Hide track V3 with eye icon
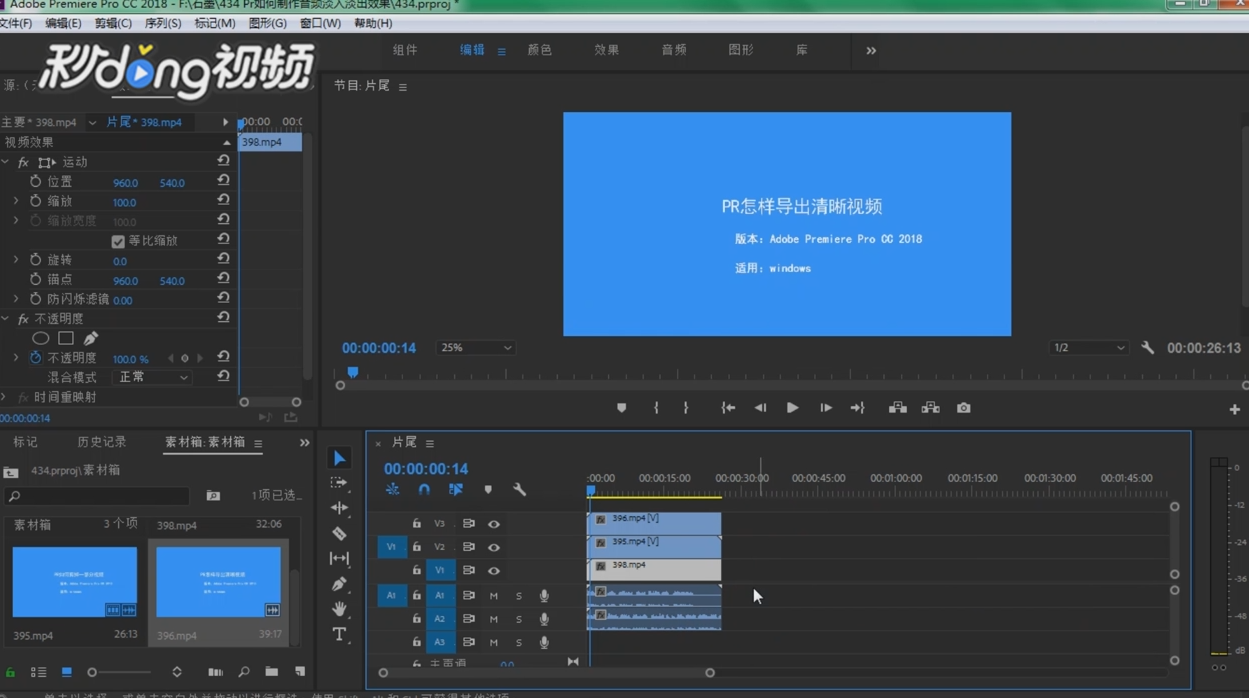Screen dimensions: 1249x698 [x=494, y=524]
